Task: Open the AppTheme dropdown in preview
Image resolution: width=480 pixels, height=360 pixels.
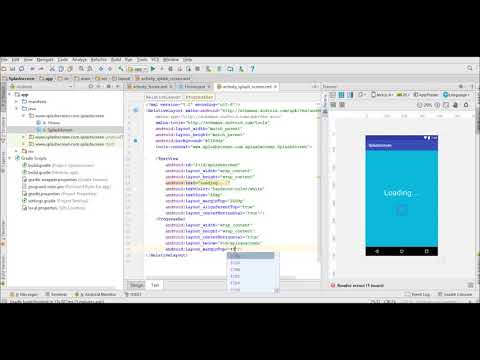Action: 426,95
